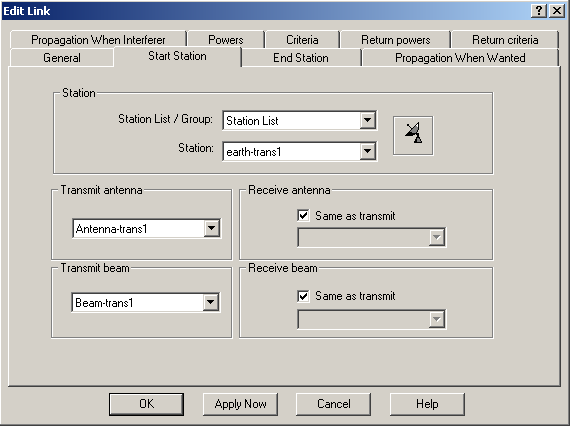This screenshot has height=426, width=570.
Task: Switch to the Return powers tab
Action: pos(396,39)
